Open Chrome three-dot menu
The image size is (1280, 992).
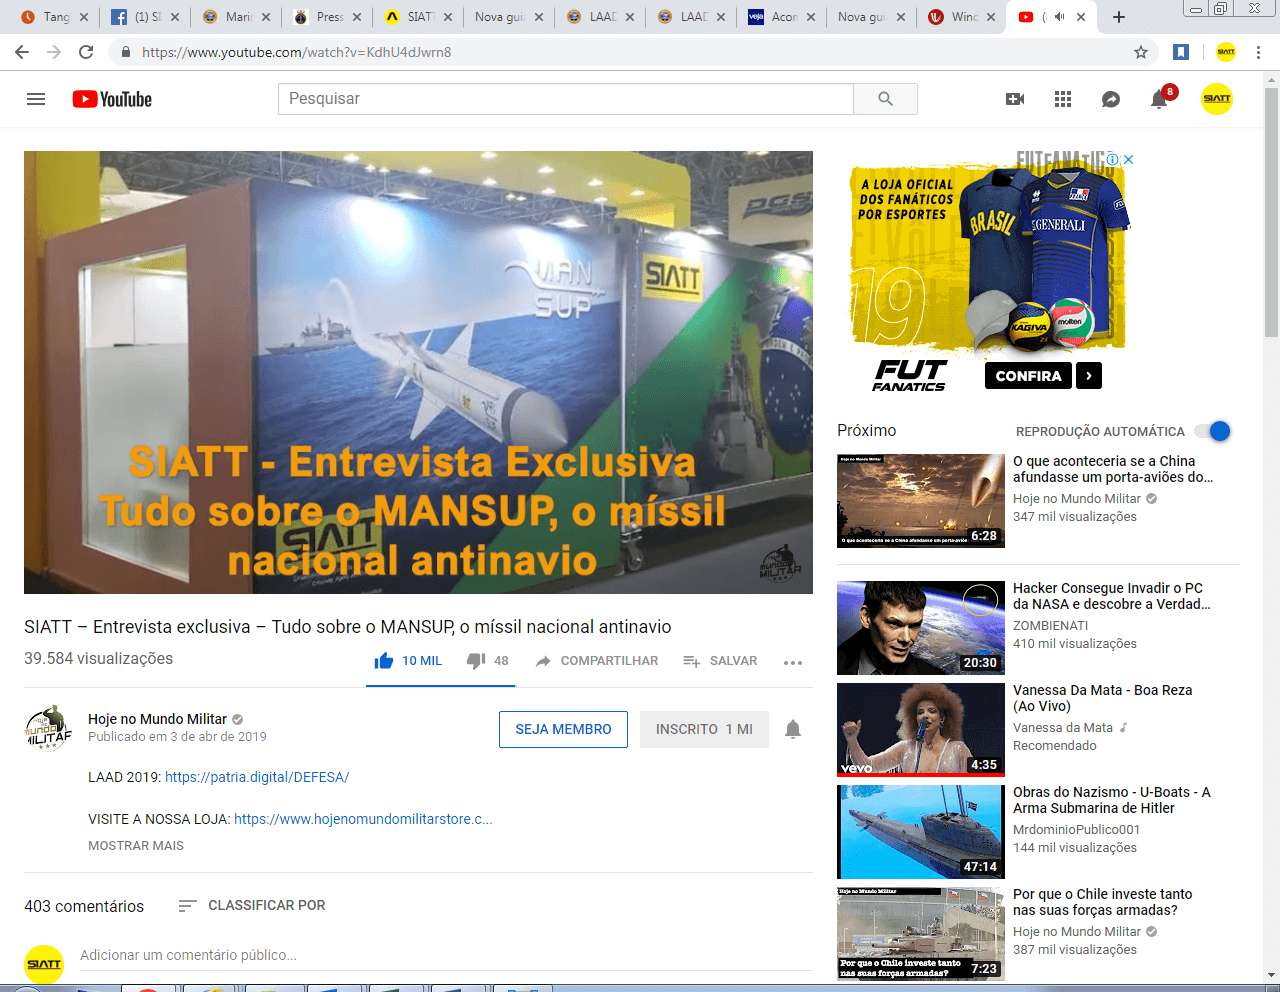1258,52
